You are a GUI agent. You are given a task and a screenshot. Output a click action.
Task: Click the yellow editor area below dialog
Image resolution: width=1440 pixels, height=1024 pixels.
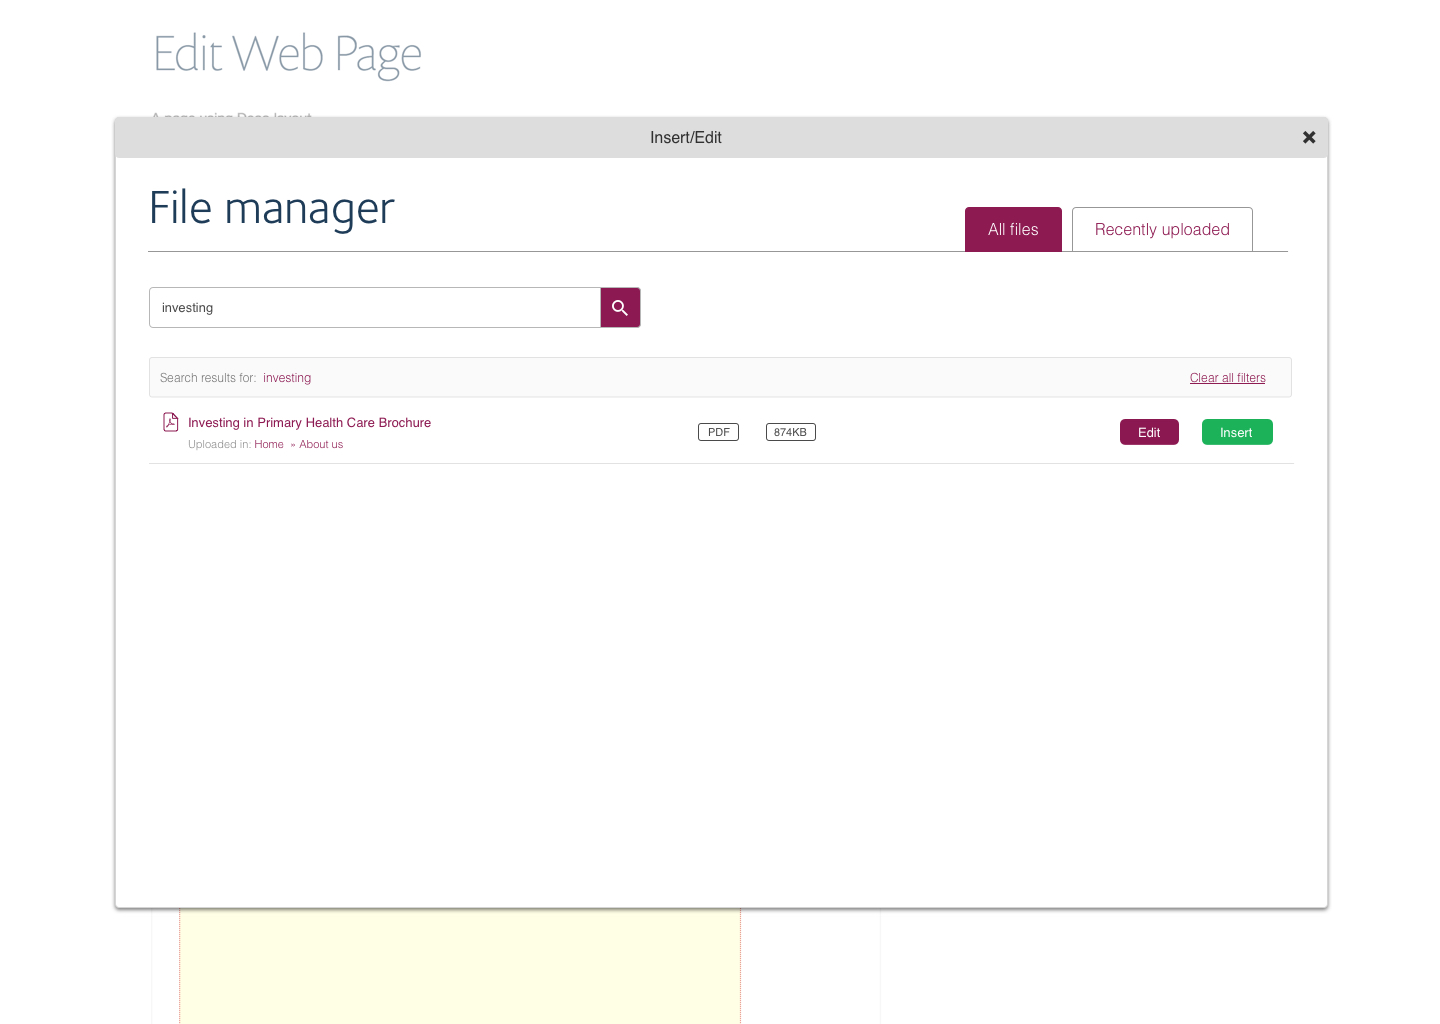[460, 965]
